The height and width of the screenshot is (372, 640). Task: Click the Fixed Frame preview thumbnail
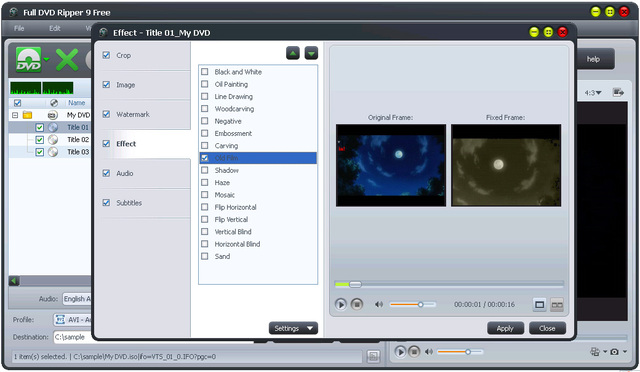[x=506, y=165]
